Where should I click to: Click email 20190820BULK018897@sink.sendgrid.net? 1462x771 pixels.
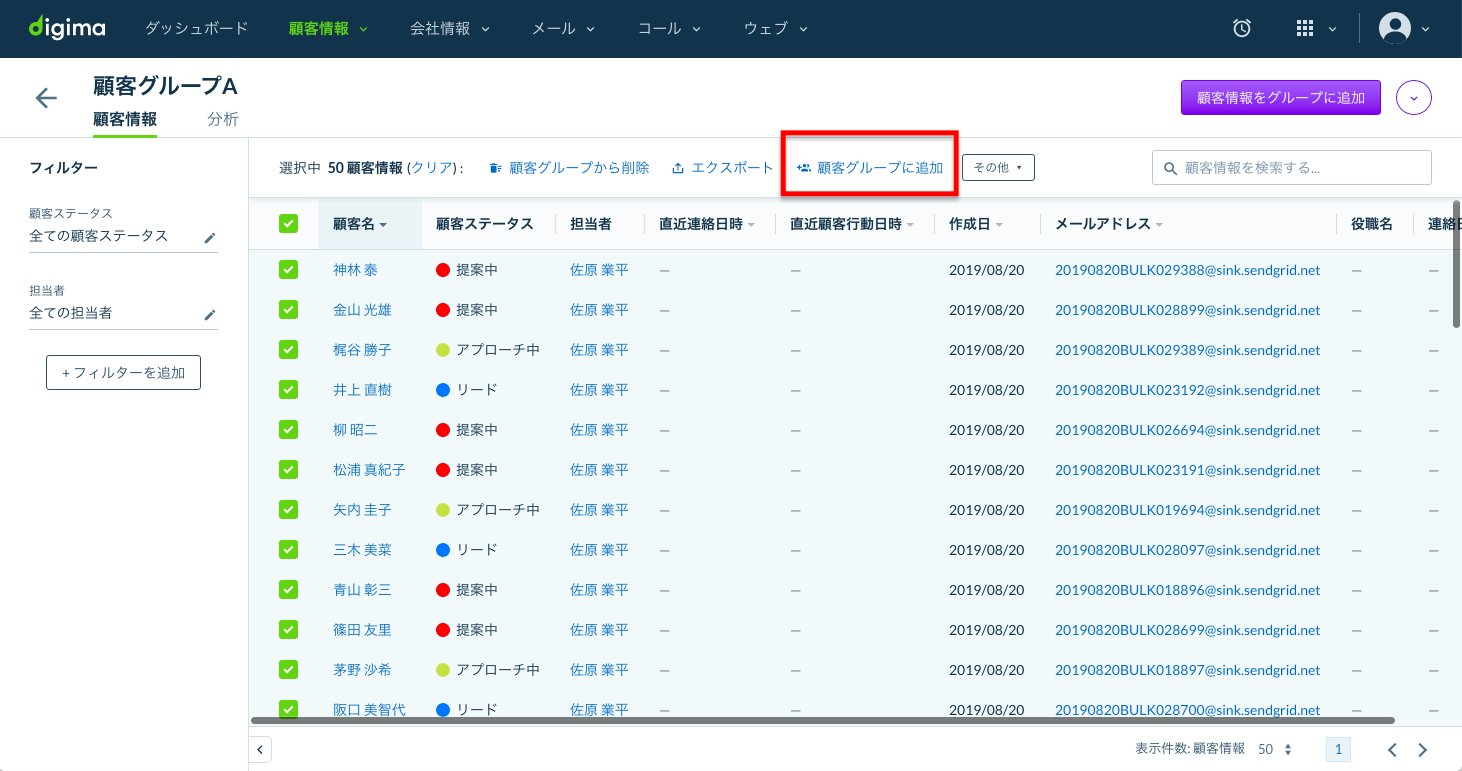1188,670
